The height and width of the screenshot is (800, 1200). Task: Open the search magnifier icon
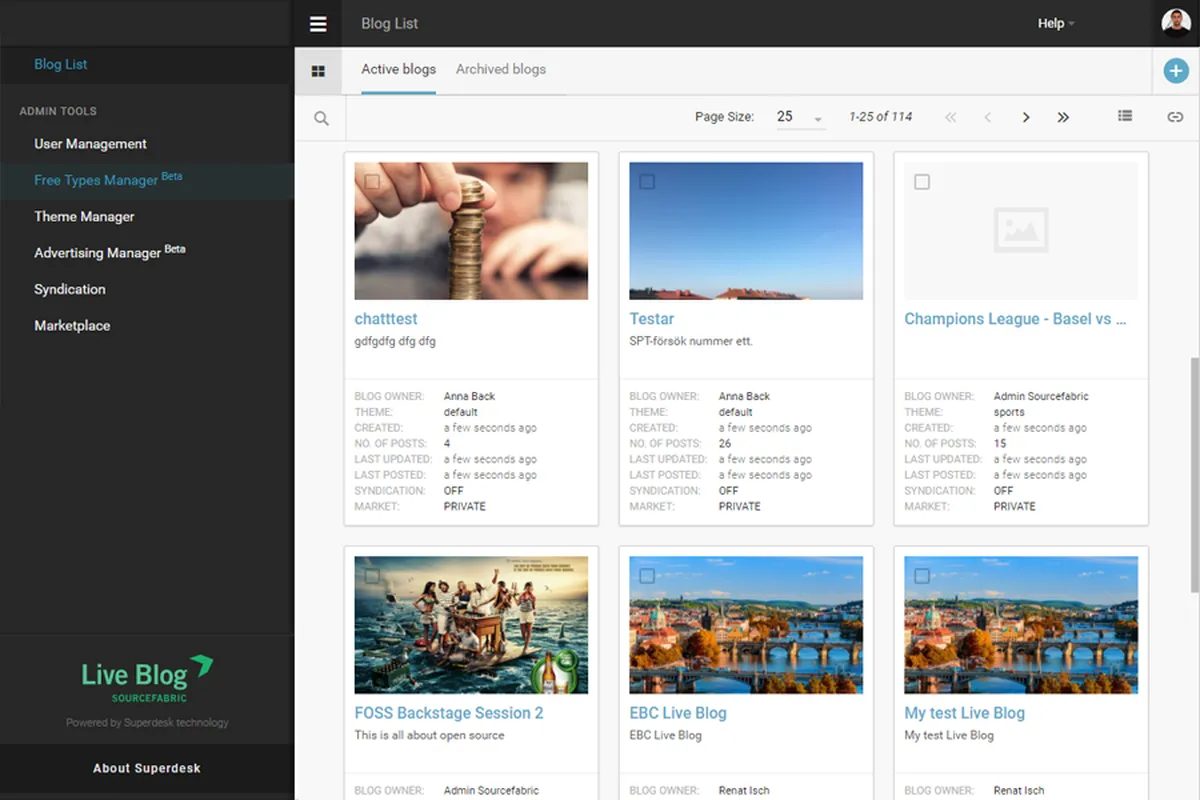click(321, 118)
